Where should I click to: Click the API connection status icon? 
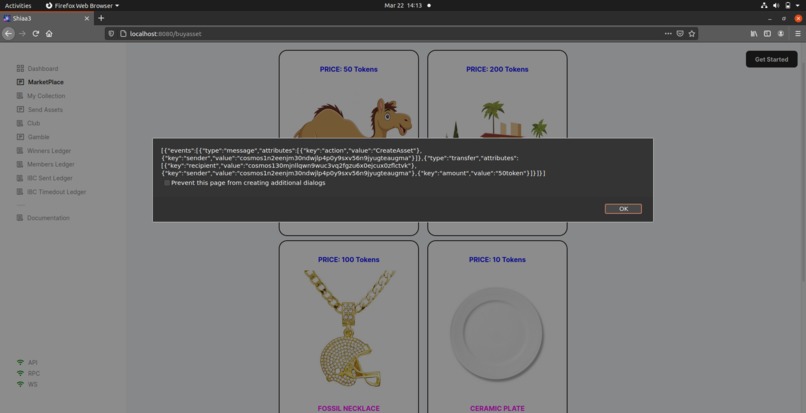tap(20, 363)
